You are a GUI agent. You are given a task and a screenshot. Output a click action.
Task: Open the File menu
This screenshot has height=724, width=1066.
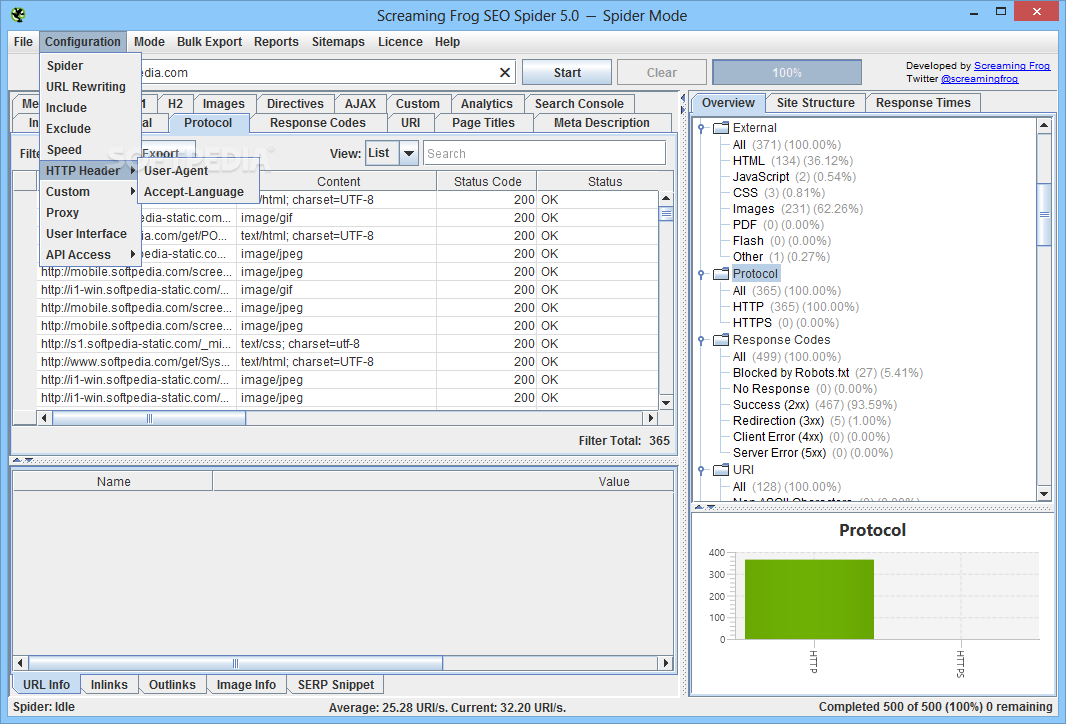click(x=23, y=41)
